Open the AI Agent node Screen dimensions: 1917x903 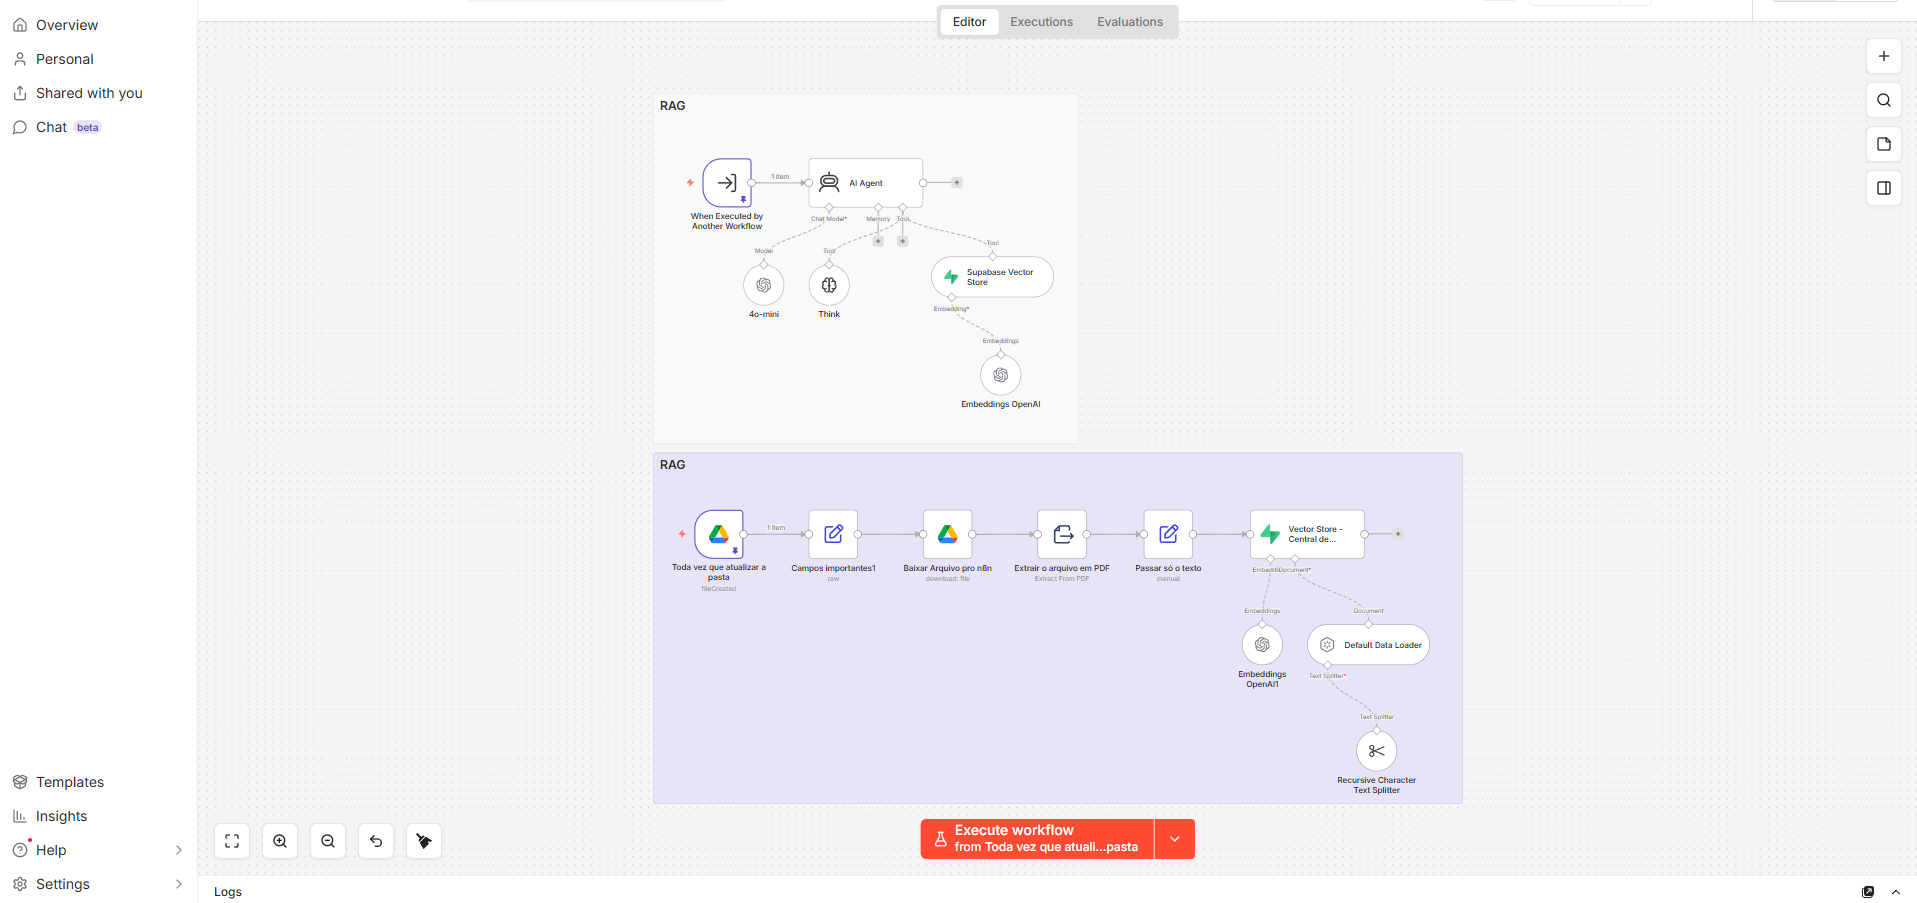(x=865, y=183)
